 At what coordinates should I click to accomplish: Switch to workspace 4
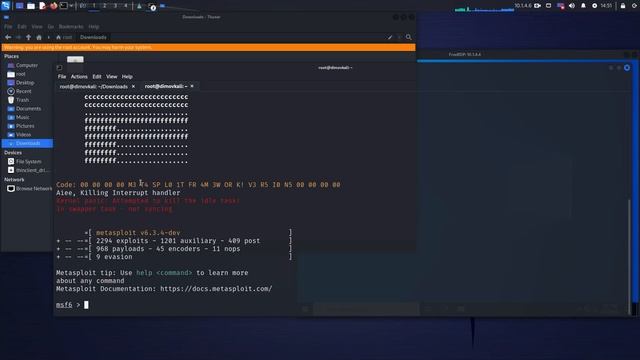(126, 6)
